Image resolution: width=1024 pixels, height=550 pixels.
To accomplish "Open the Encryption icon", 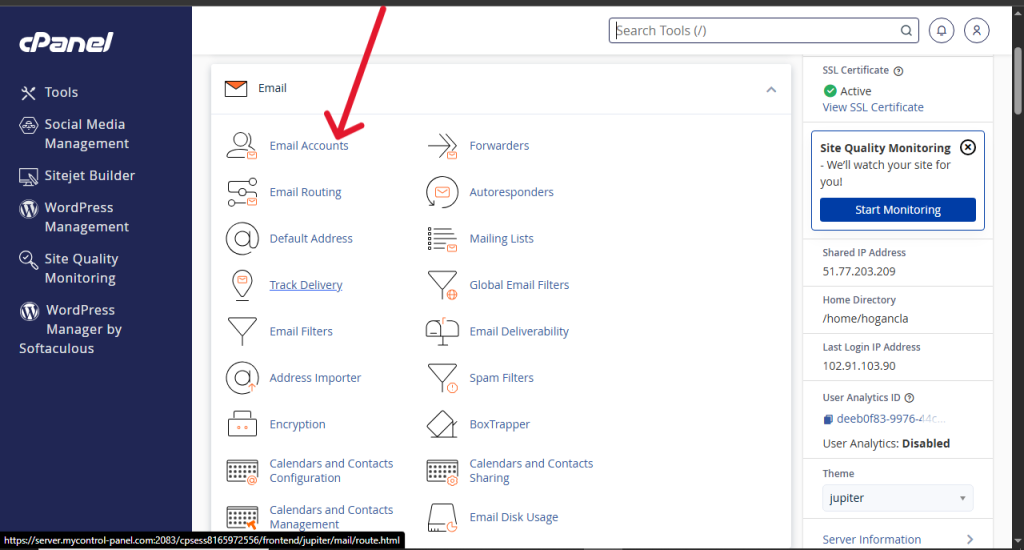I will [242, 424].
